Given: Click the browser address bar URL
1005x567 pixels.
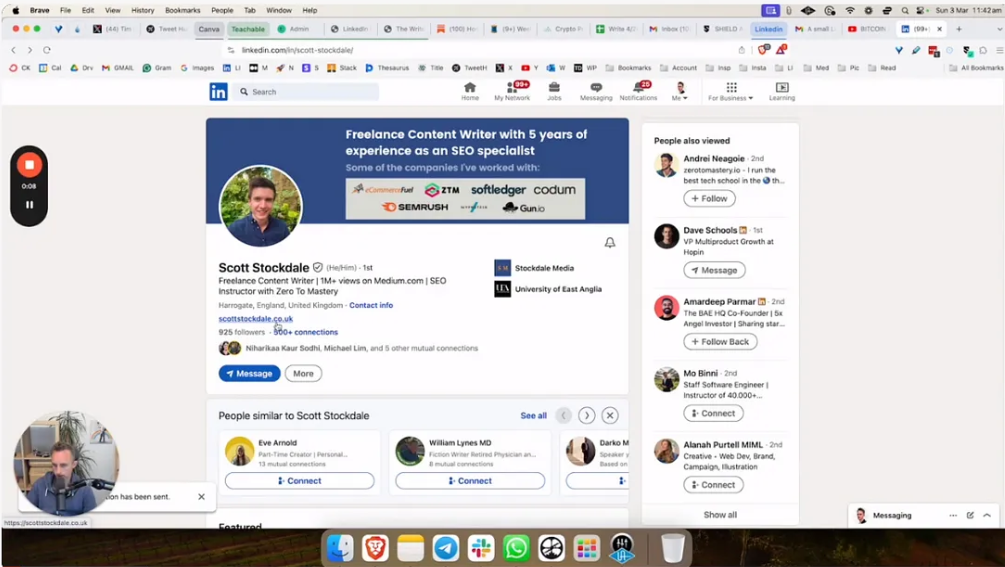Looking at the screenshot, I should pyautogui.click(x=297, y=50).
